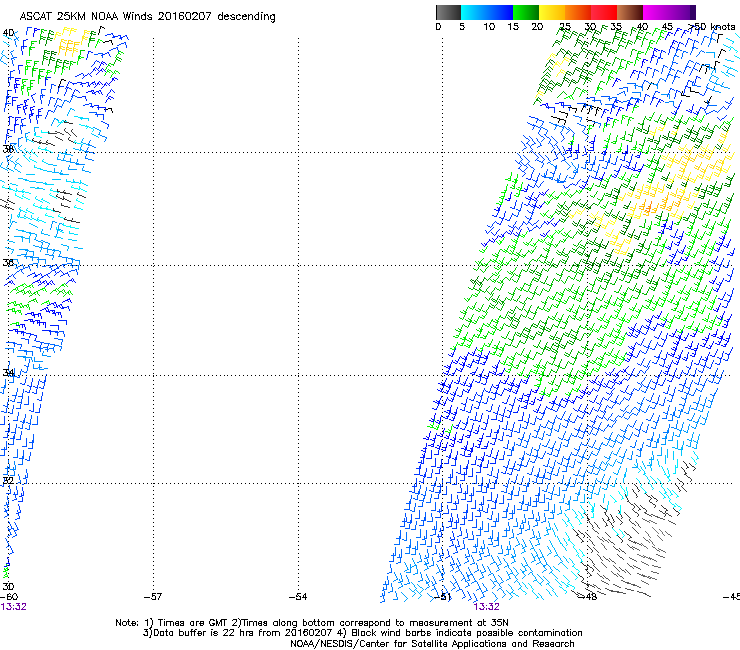Click the brown 35-40 knots color segment
Image resolution: width=740 pixels, height=650 pixels.
coord(630,12)
